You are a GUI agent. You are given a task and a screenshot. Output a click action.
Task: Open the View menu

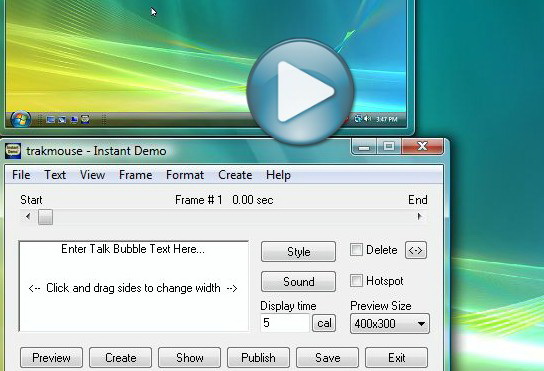pos(92,175)
